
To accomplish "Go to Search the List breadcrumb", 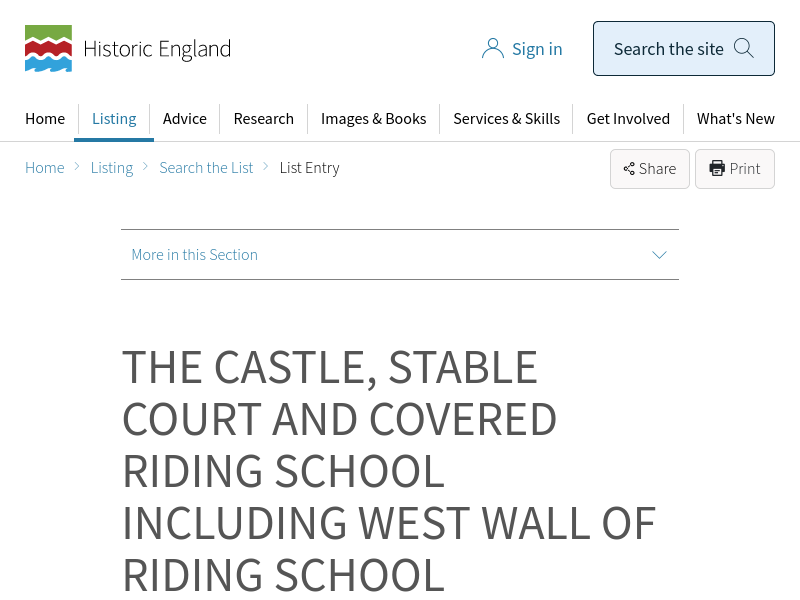I will tap(206, 168).
